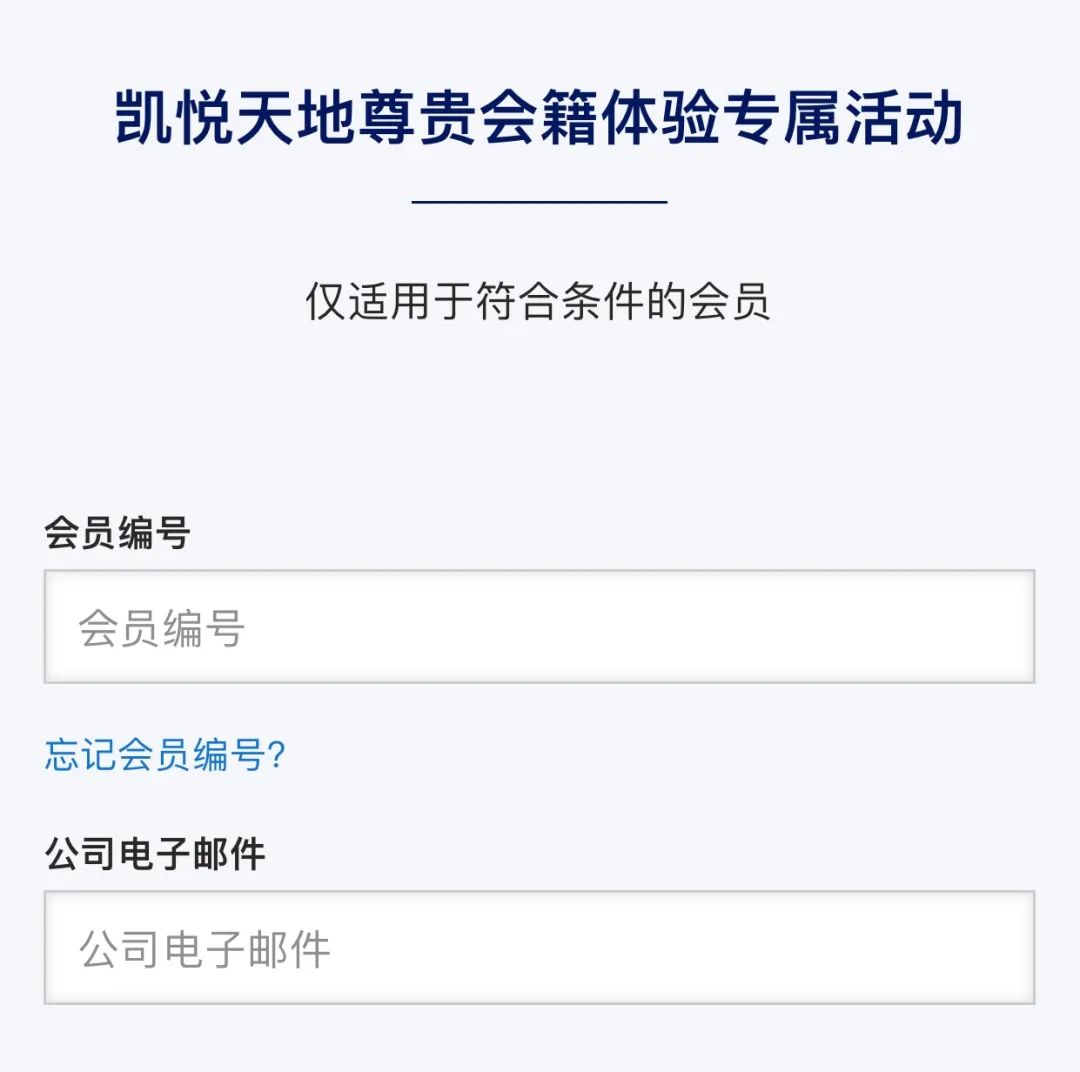Image resolution: width=1080 pixels, height=1072 pixels.
Task: Click the question mark in 忘记会员编号?
Action: (x=277, y=756)
